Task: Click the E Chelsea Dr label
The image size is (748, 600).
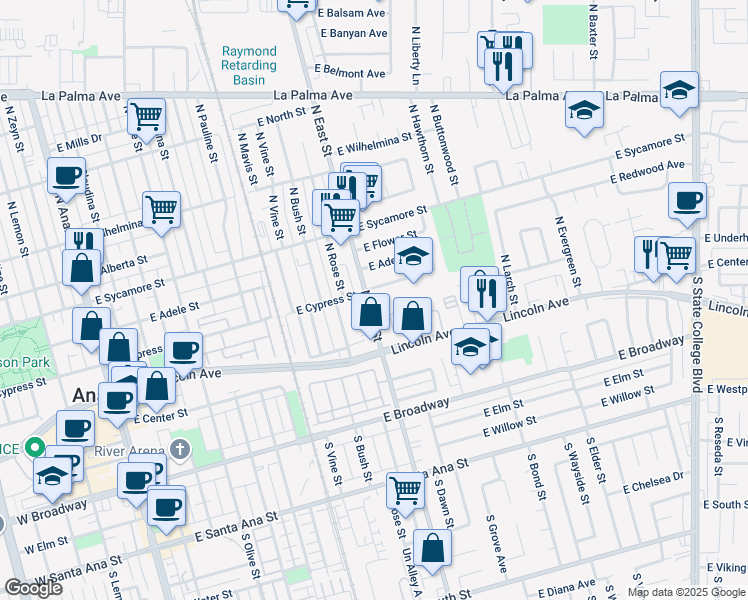Action: (653, 483)
